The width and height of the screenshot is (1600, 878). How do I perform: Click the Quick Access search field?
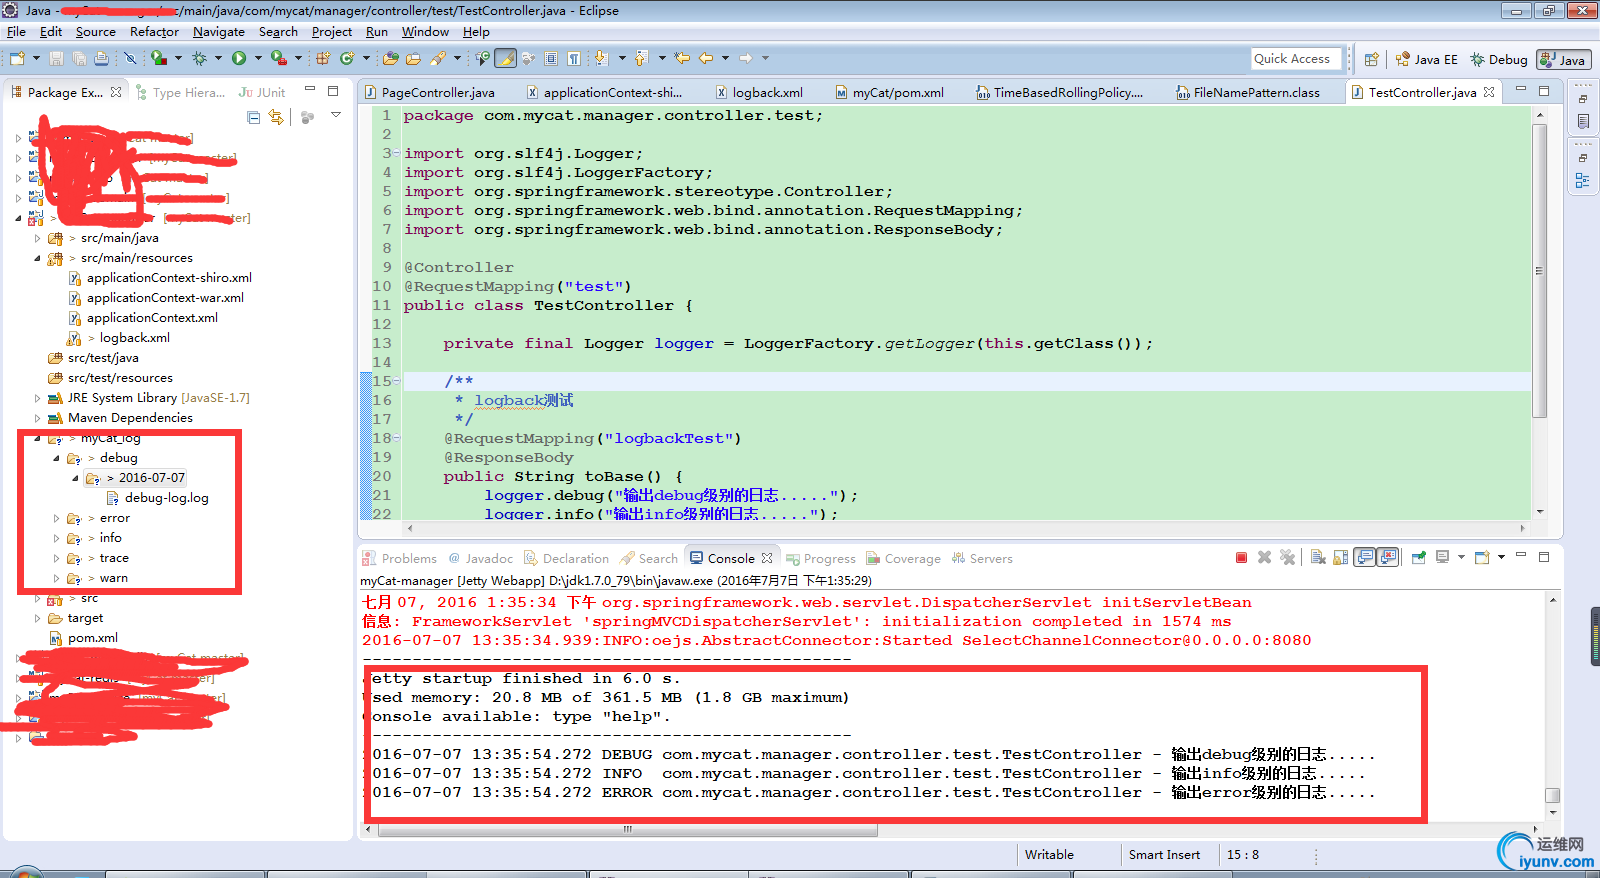pos(1292,59)
